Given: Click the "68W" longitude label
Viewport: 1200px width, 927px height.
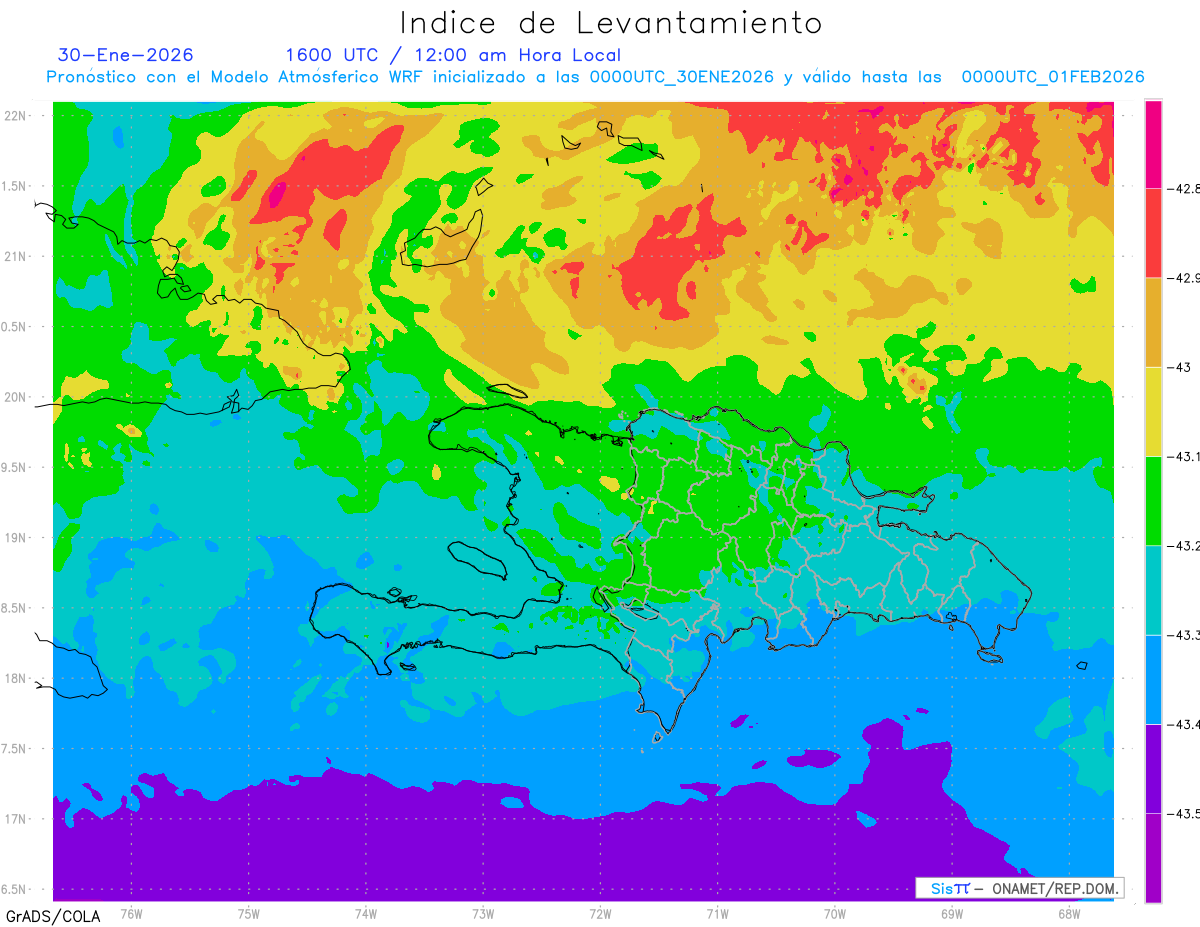Looking at the screenshot, I should [1069, 913].
